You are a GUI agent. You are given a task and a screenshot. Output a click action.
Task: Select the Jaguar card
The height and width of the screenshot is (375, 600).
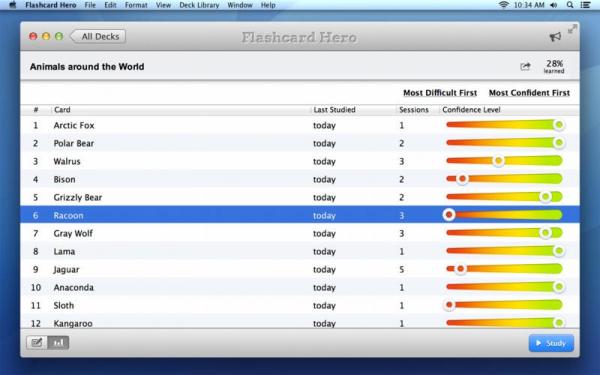300,269
